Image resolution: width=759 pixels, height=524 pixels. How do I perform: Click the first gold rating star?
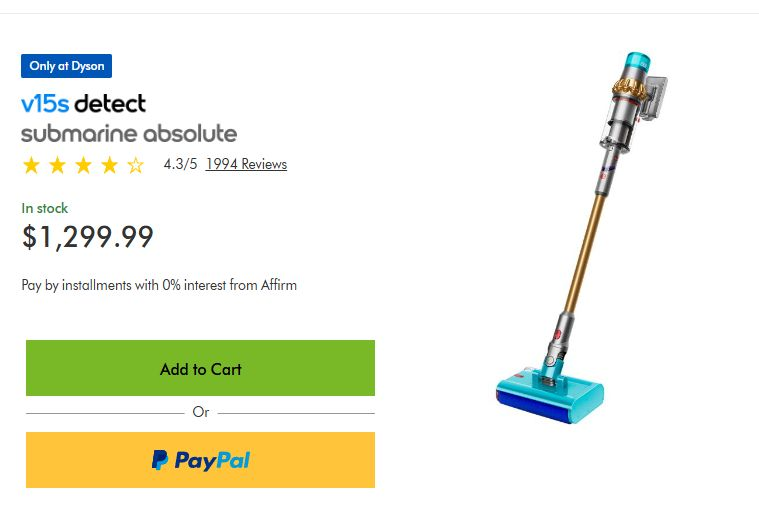(x=31, y=165)
